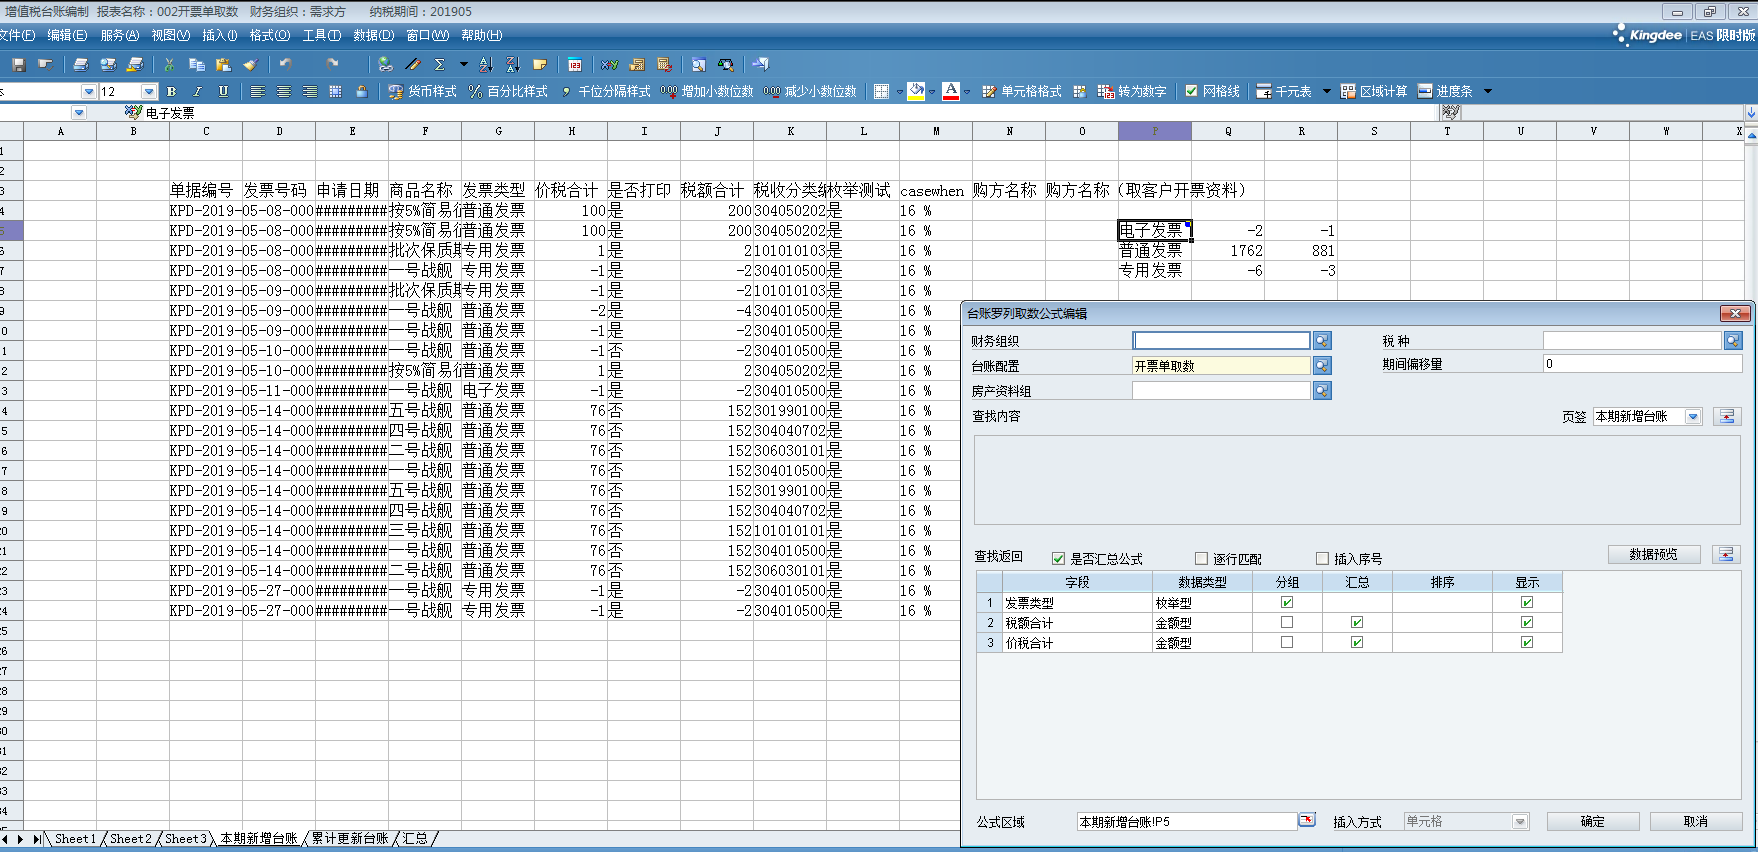Click 单元格格式 cell format button
Viewport: 1758px width, 852px height.
pos(1022,91)
